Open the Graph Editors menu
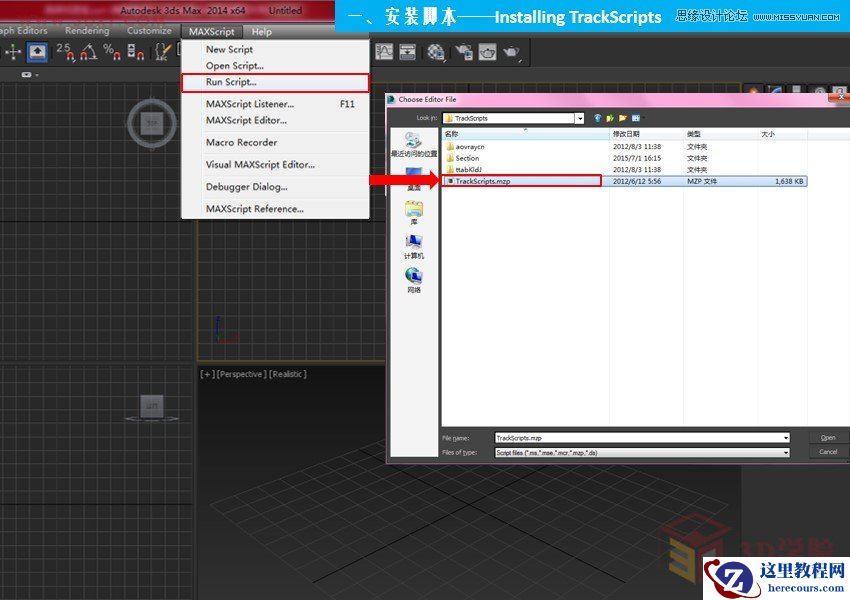850x600 pixels. 24,31
